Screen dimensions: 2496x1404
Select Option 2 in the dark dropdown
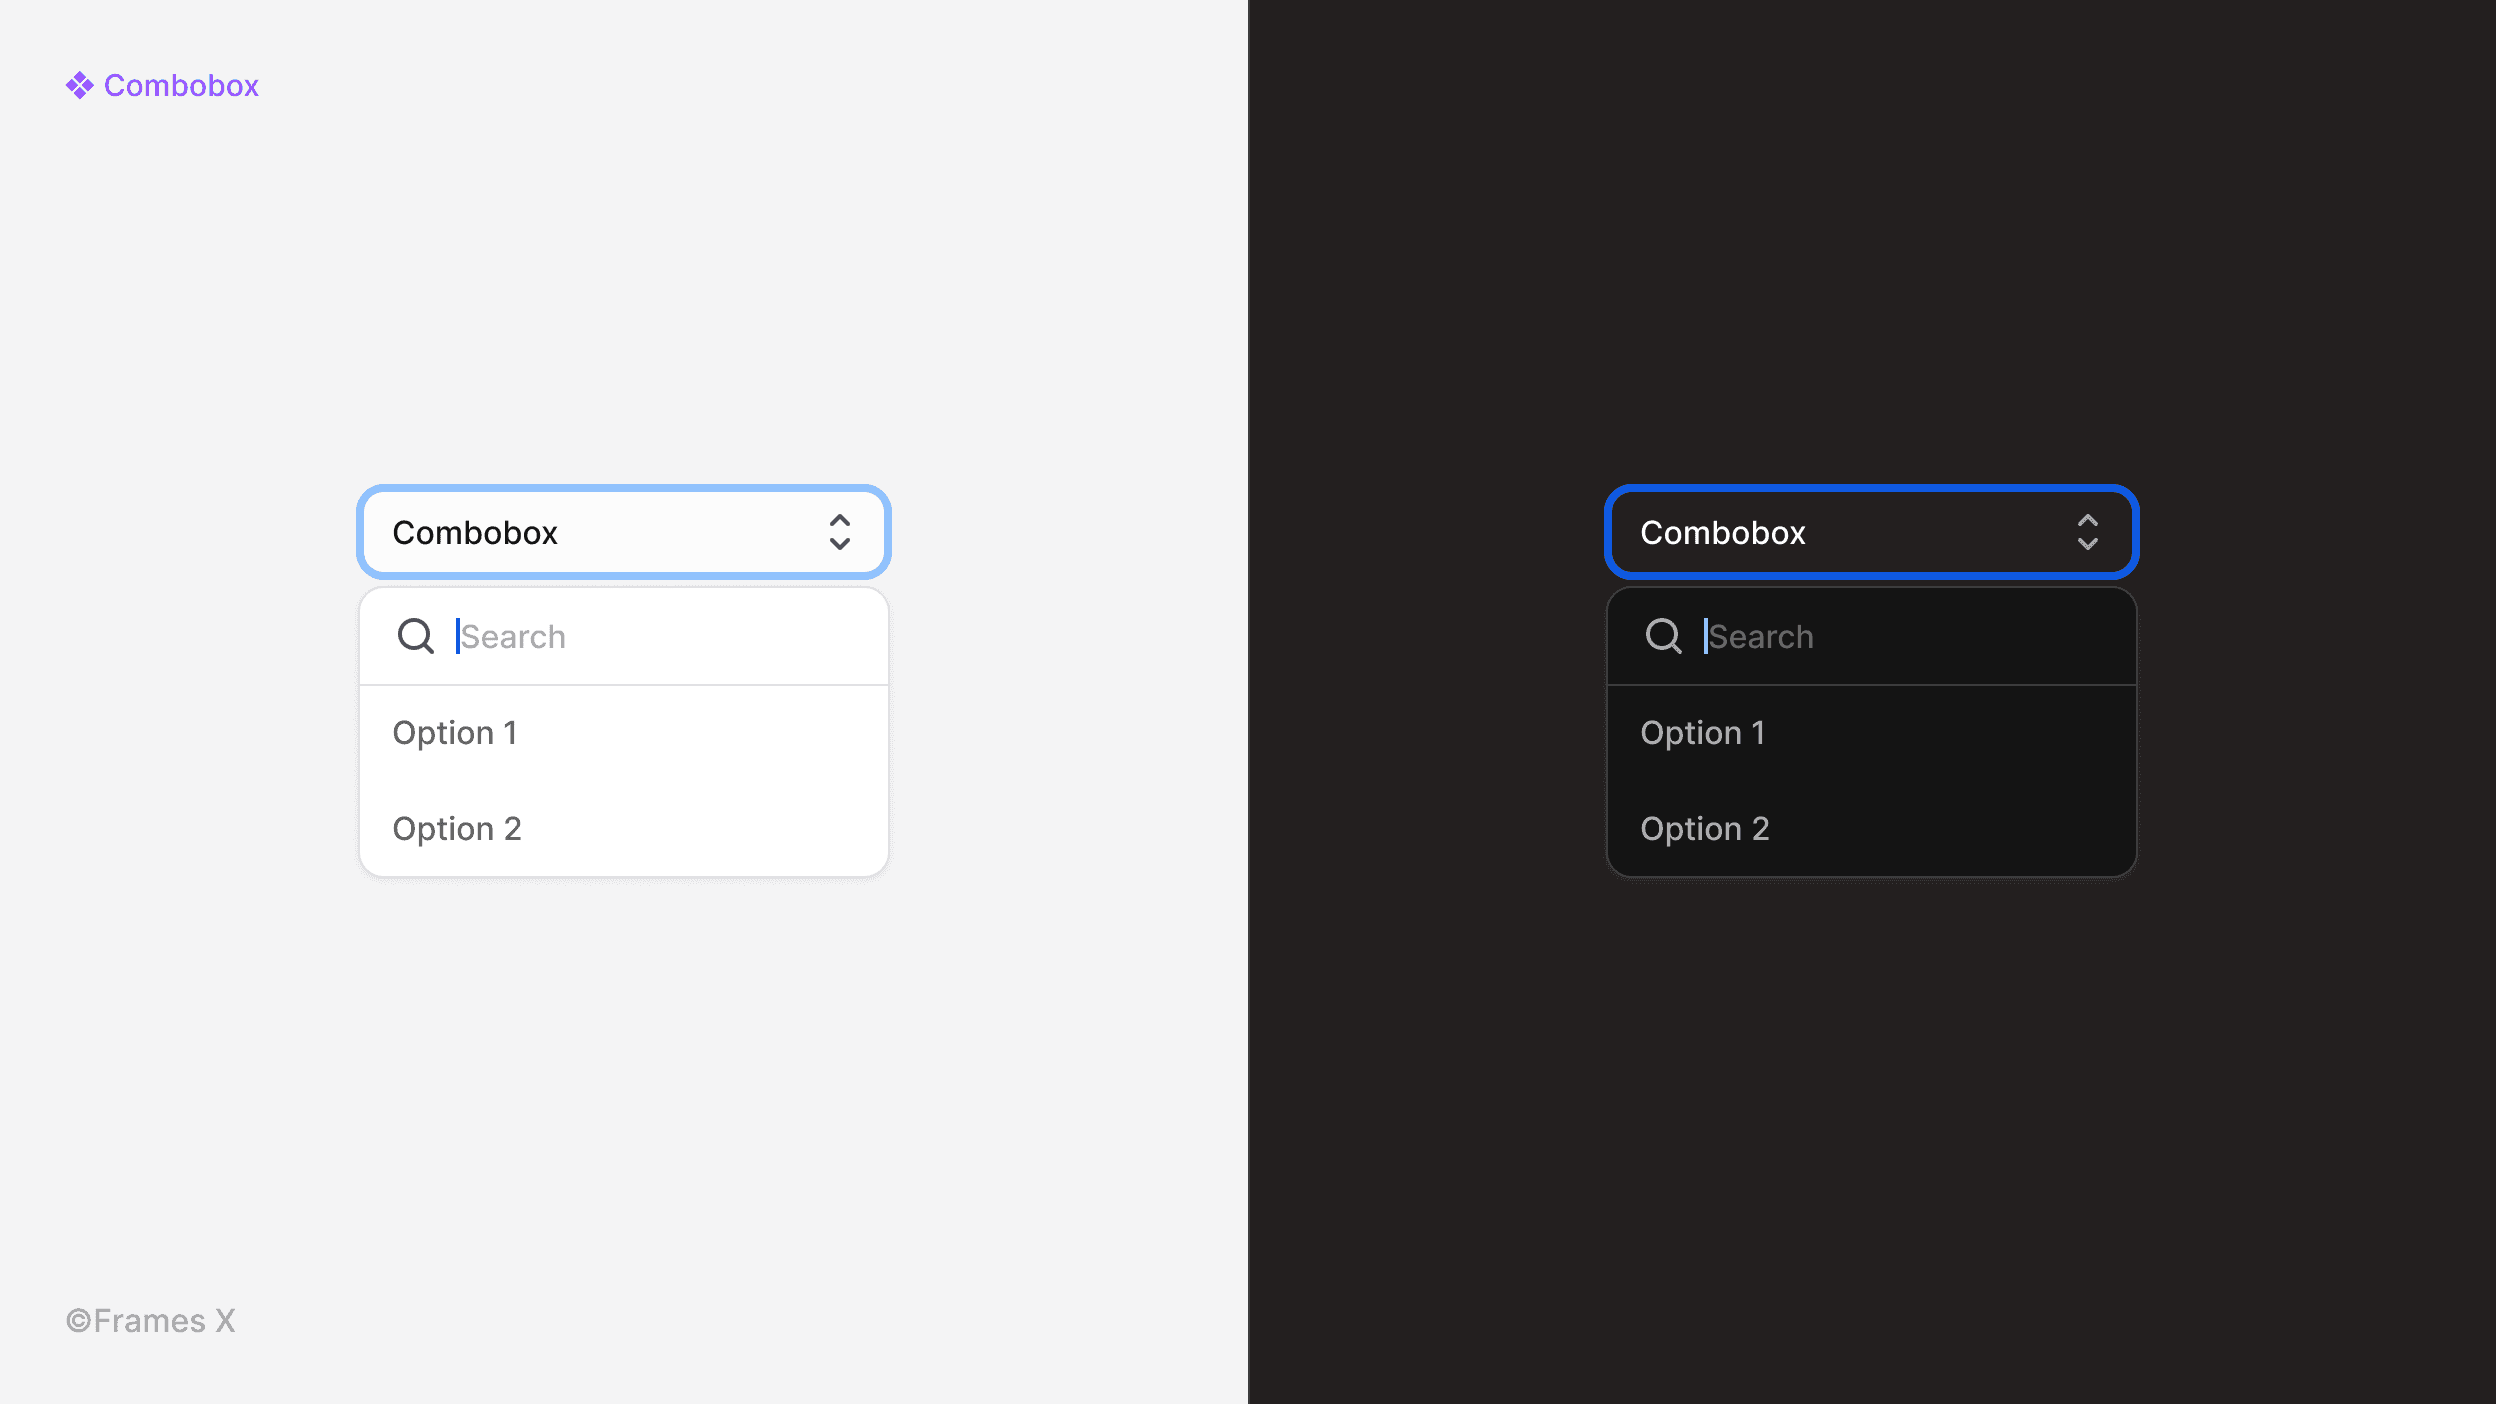1705,828
